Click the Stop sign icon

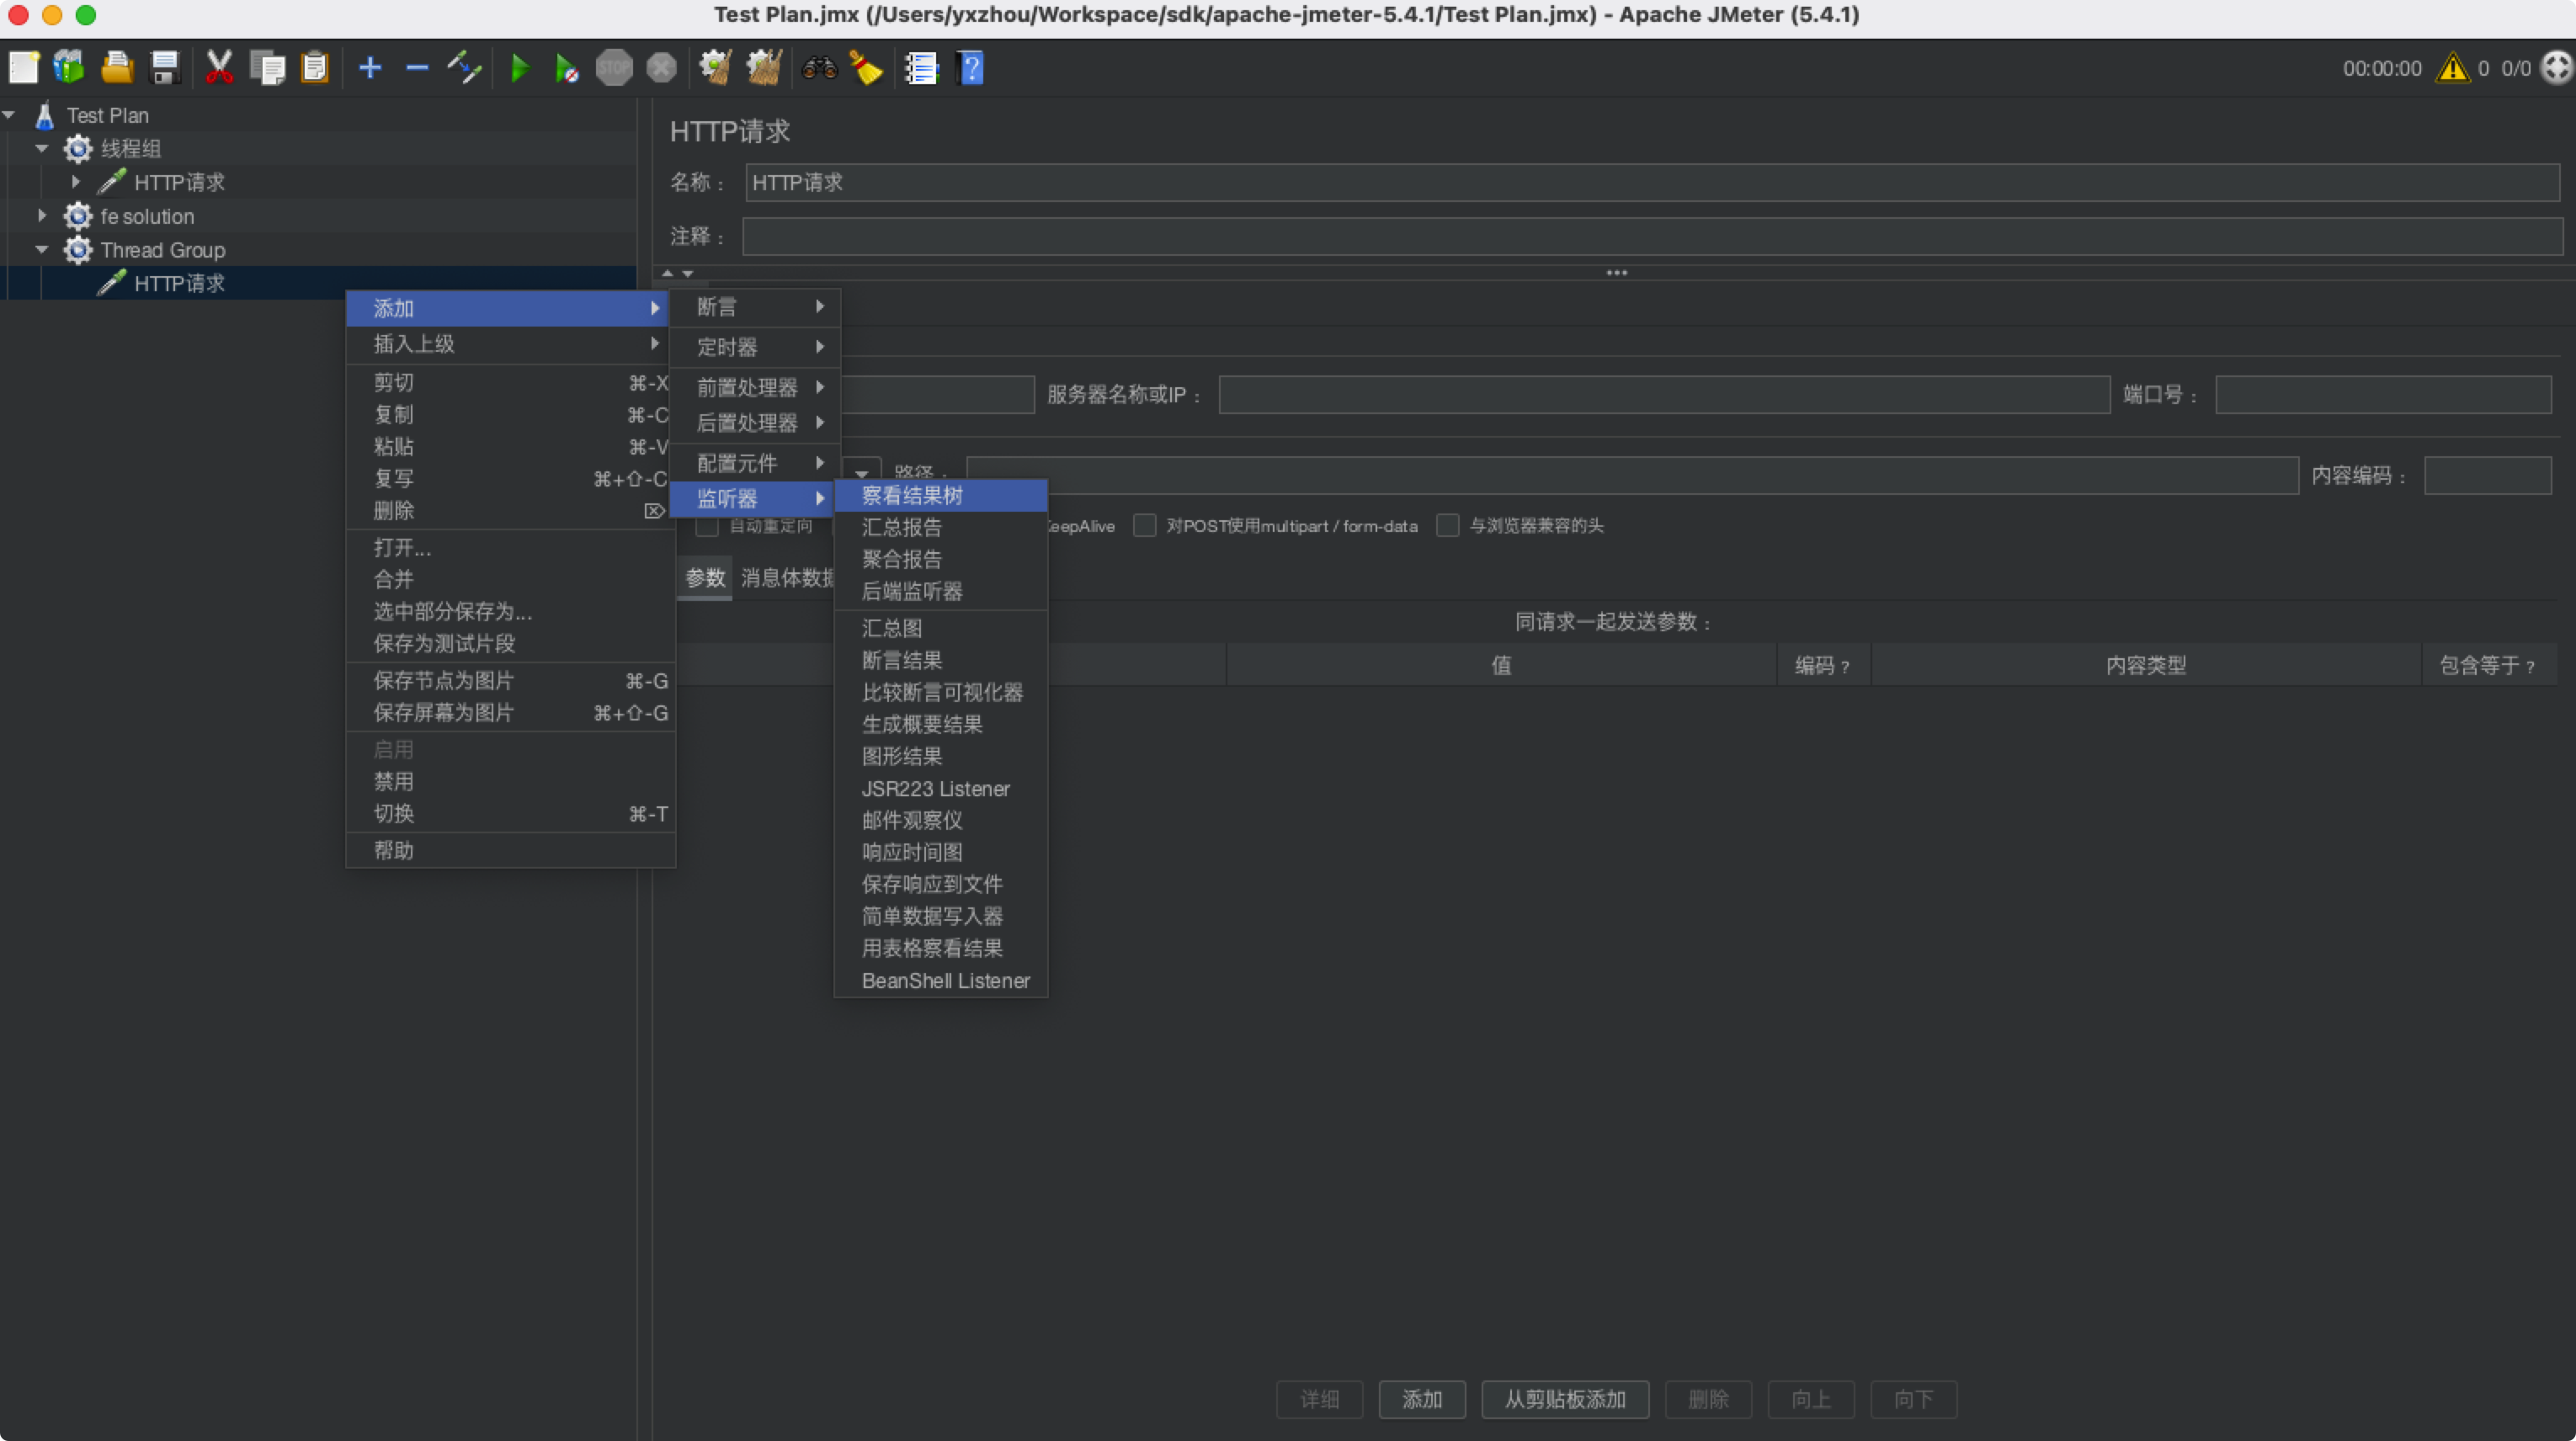(x=614, y=68)
